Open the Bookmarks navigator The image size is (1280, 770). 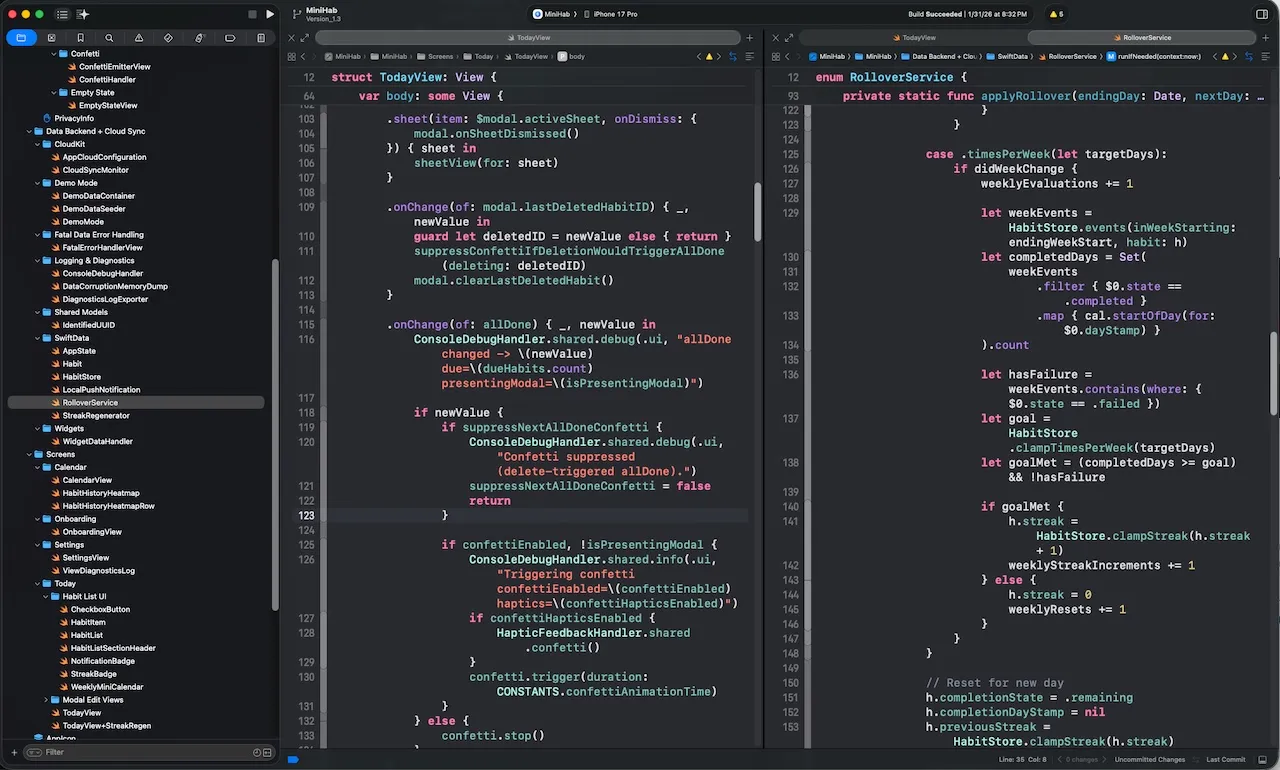[x=80, y=38]
